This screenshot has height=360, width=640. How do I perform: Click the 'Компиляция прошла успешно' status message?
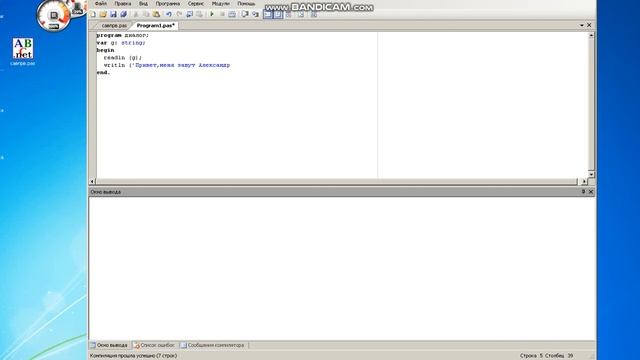[133, 356]
